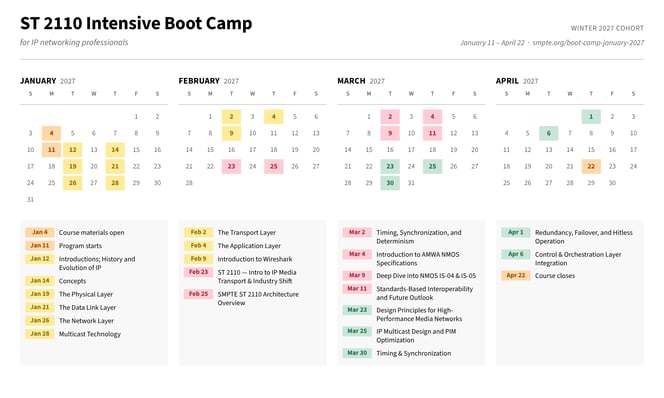
Task: Pick day 14 in the January grid
Action: tap(115, 149)
